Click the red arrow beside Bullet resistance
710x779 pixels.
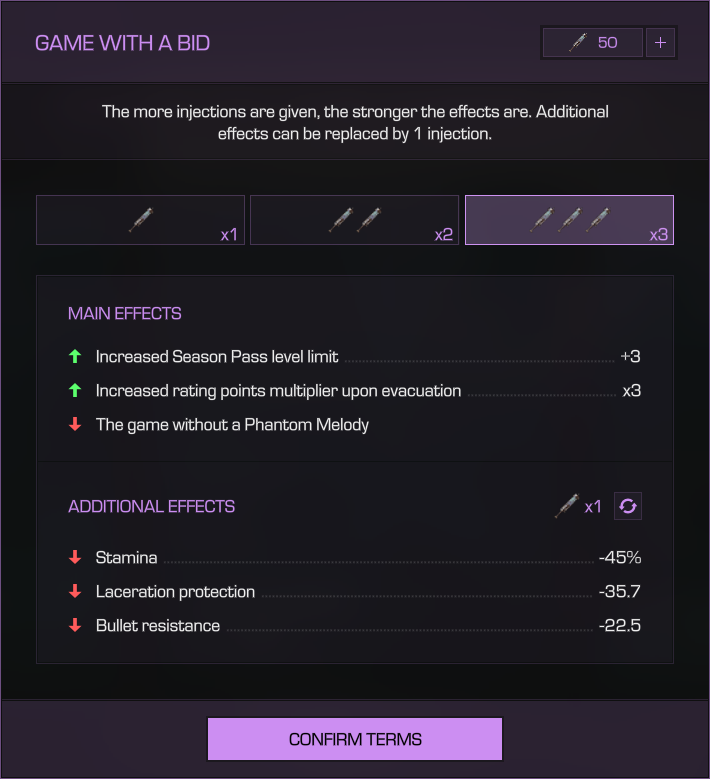click(75, 626)
